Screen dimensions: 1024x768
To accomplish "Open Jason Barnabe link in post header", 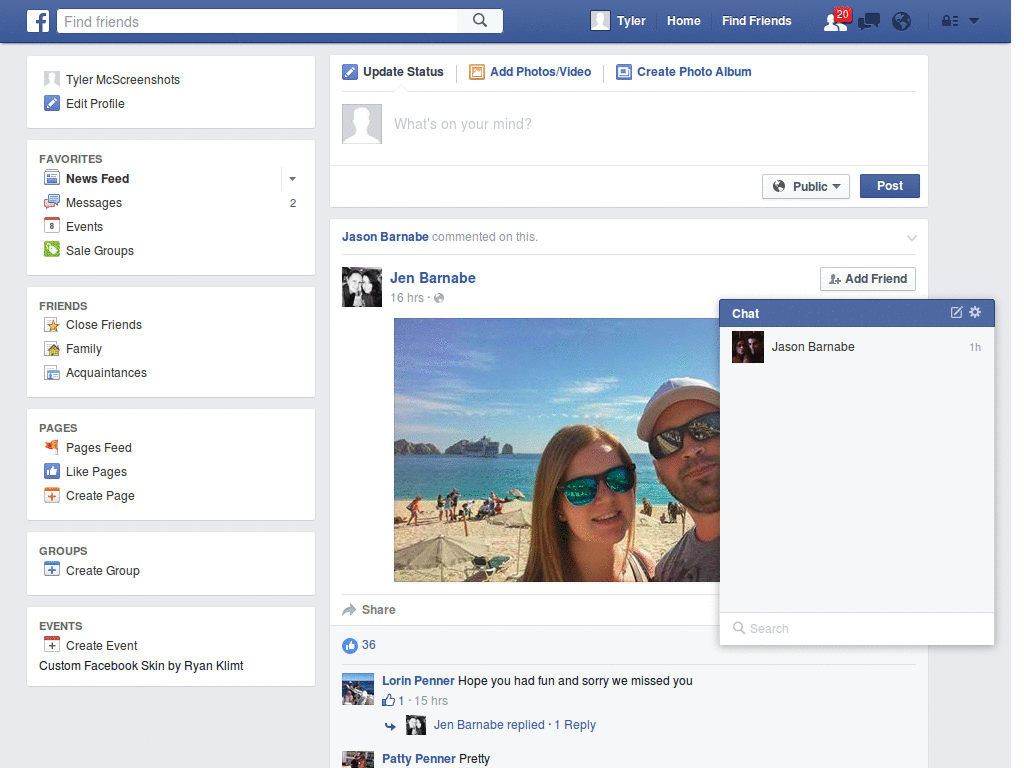I will [385, 236].
